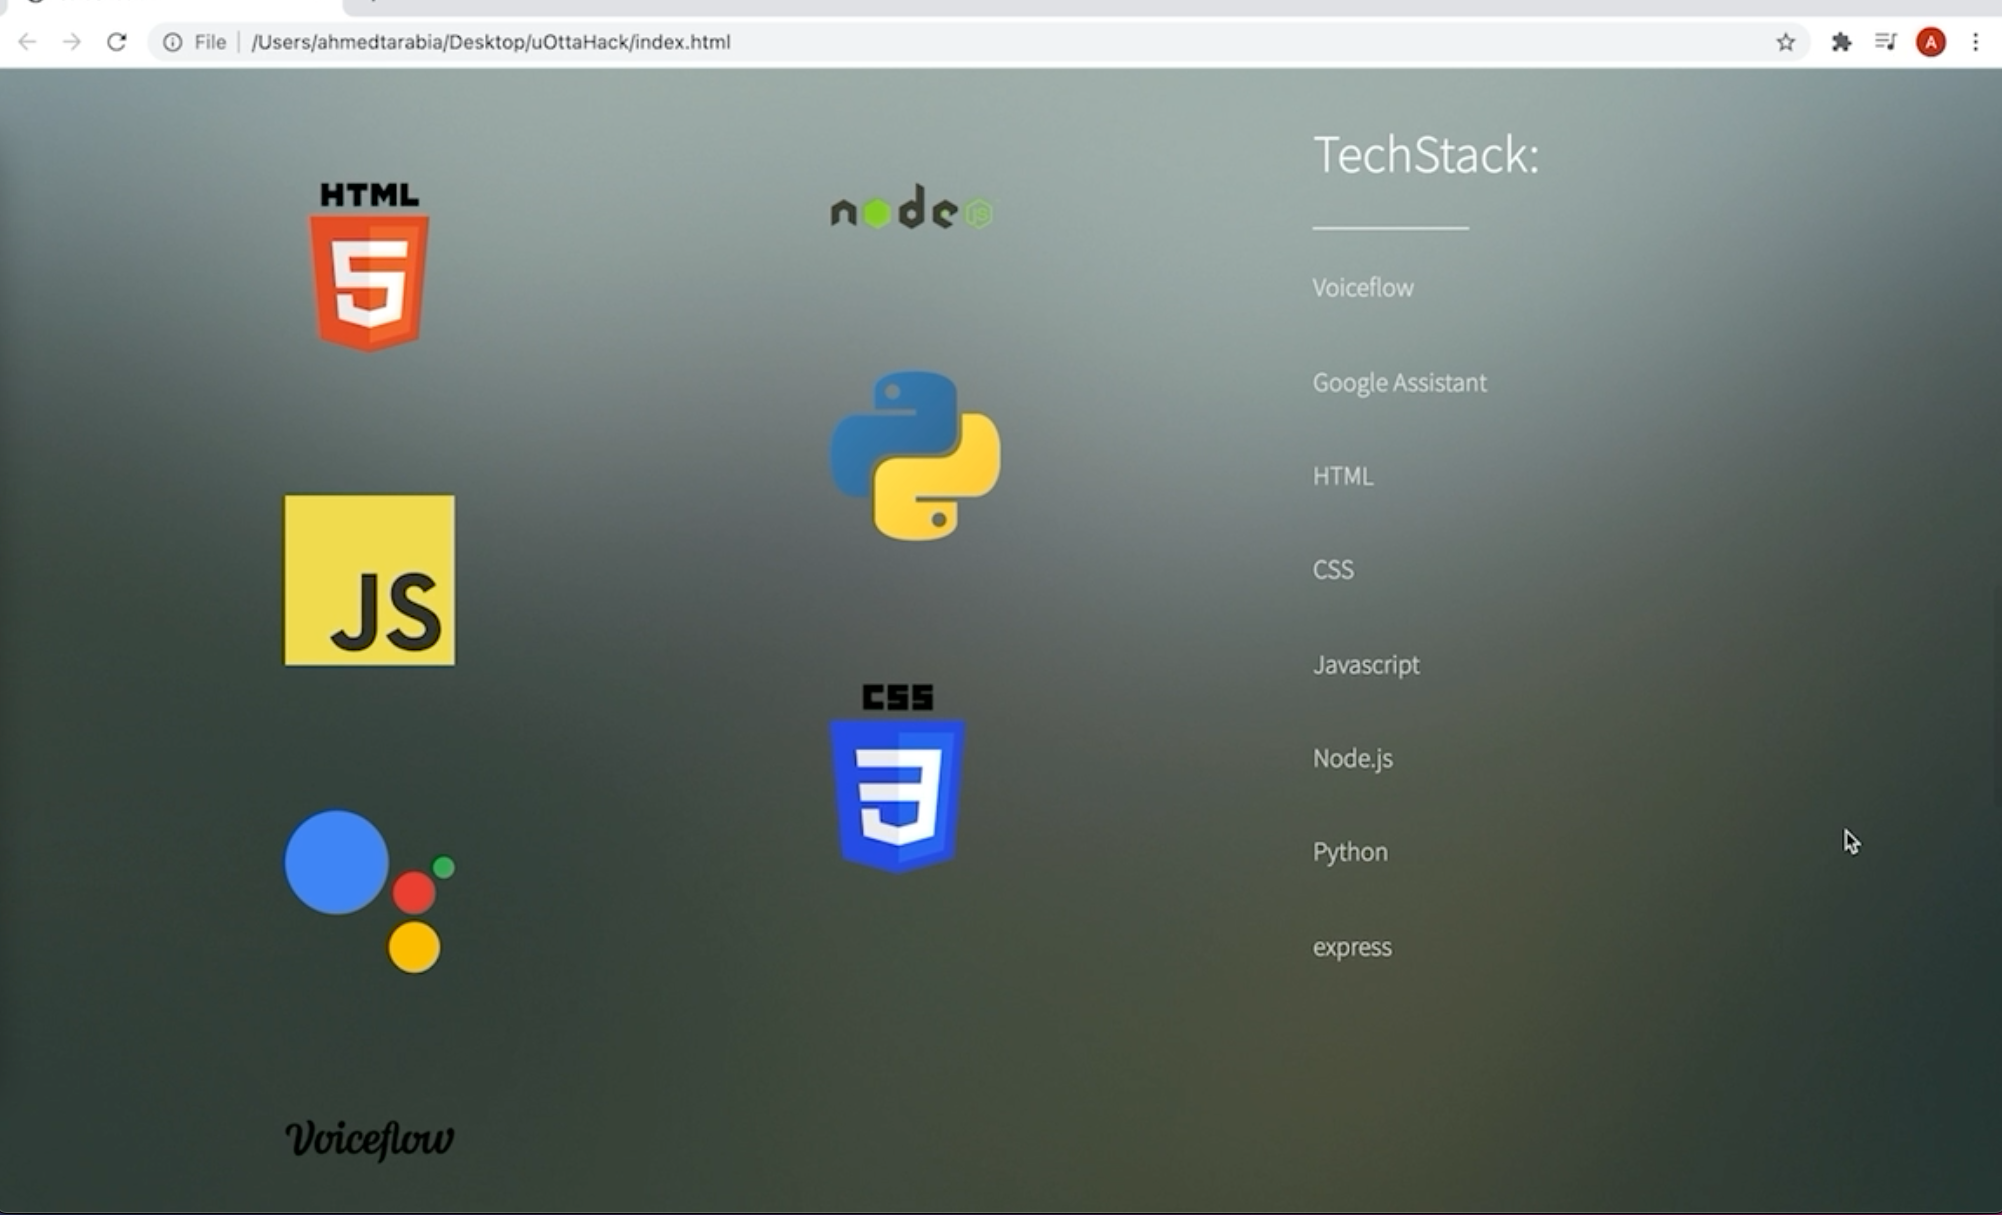Open Chrome three-dot menu
This screenshot has width=2002, height=1215.
coord(1975,42)
